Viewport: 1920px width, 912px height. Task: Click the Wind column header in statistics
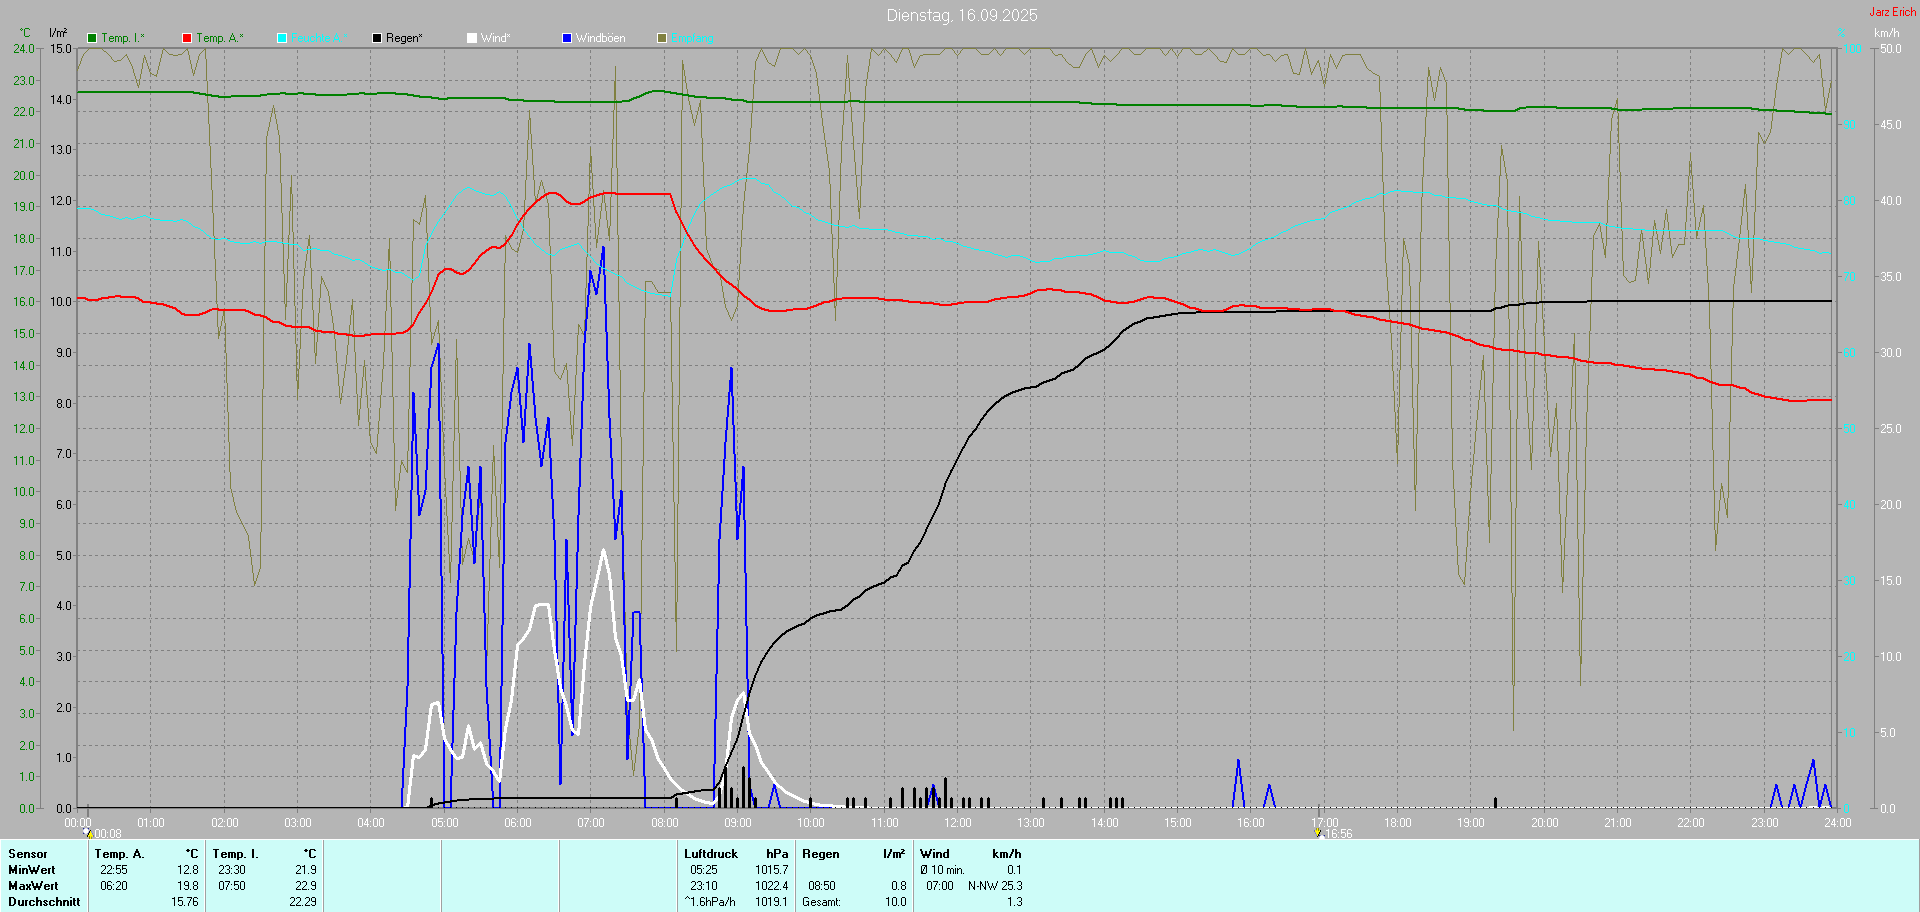click(934, 854)
